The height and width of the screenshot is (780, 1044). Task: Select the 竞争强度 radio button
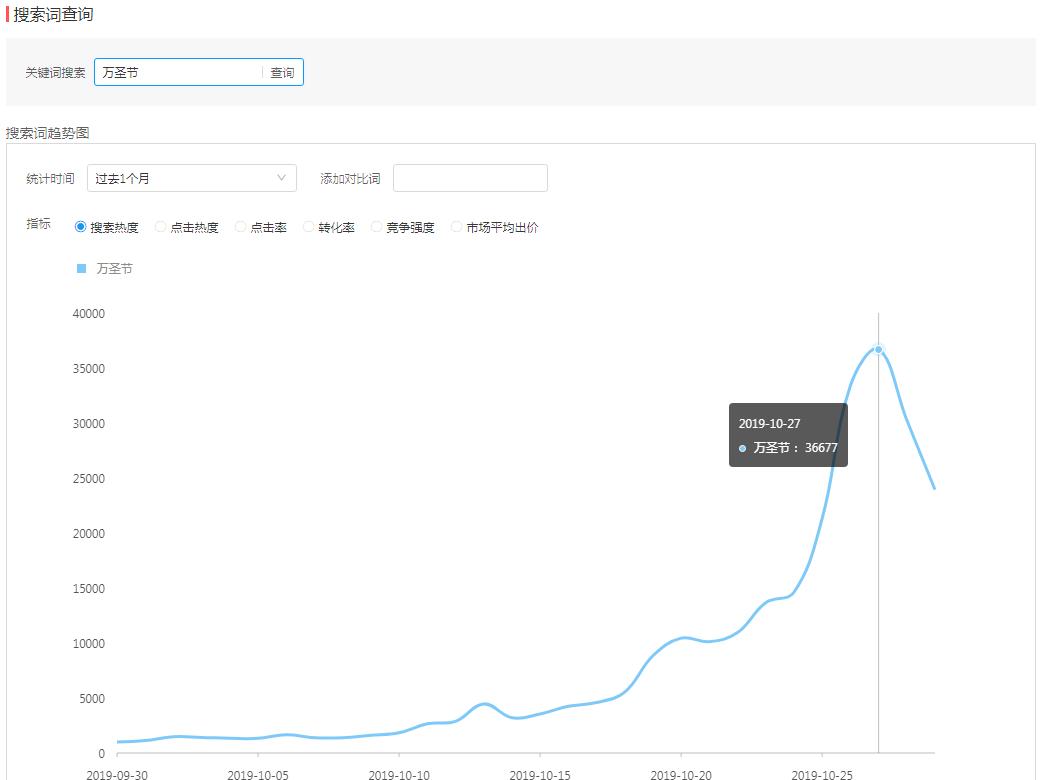pos(376,227)
